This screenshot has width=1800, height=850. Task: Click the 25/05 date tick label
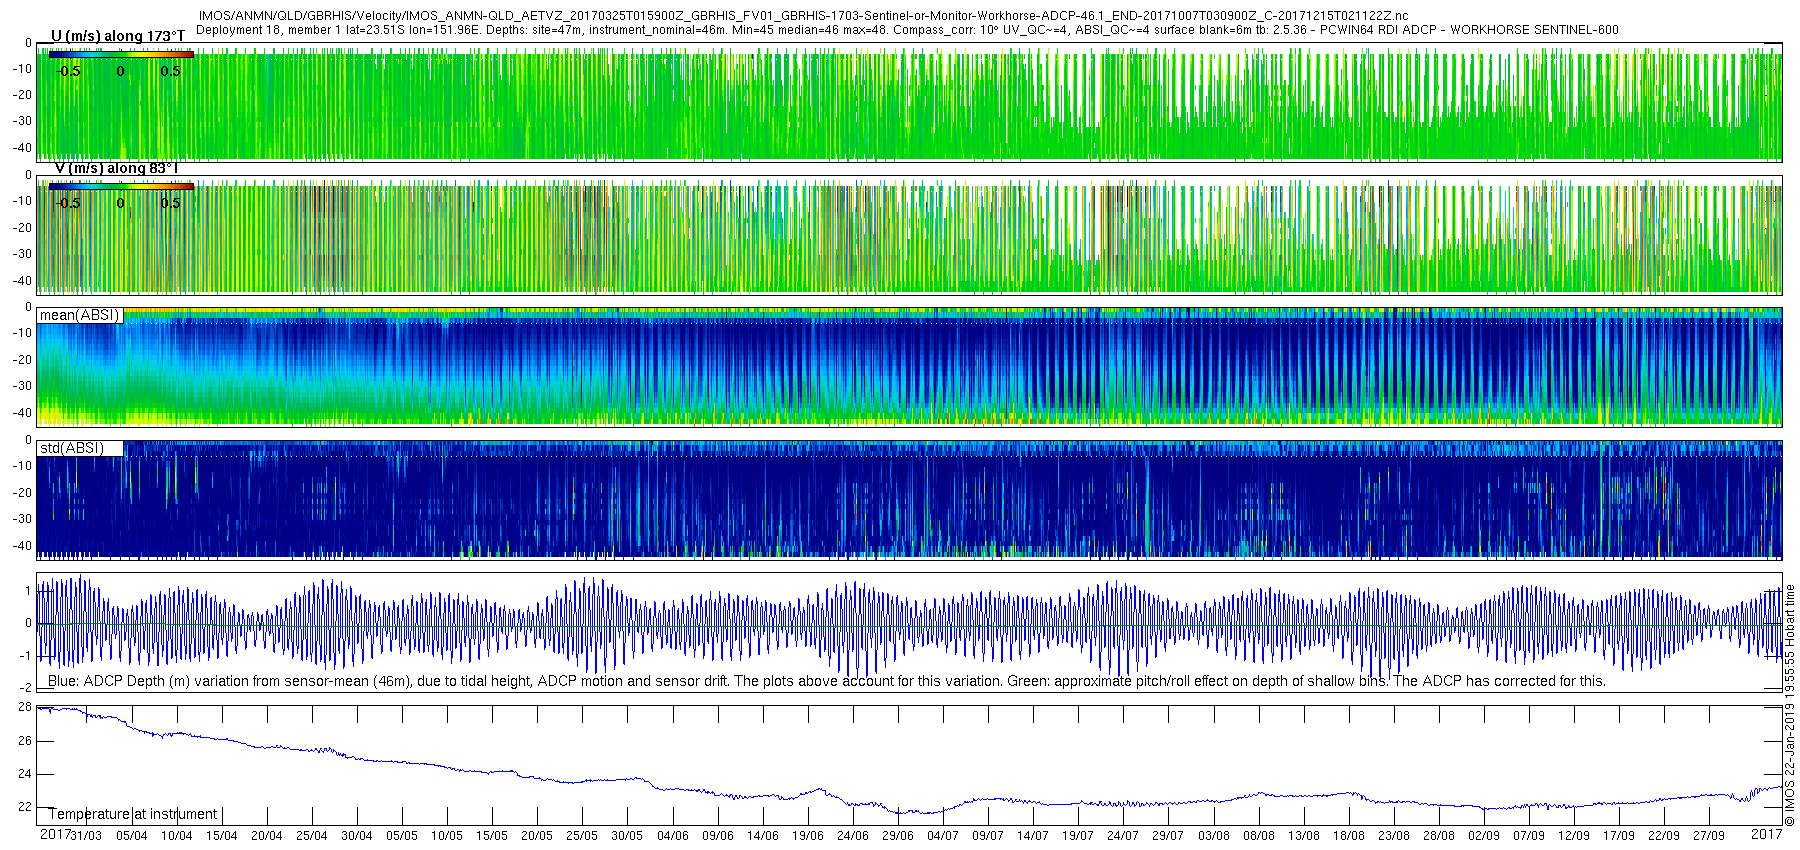pyautogui.click(x=582, y=836)
